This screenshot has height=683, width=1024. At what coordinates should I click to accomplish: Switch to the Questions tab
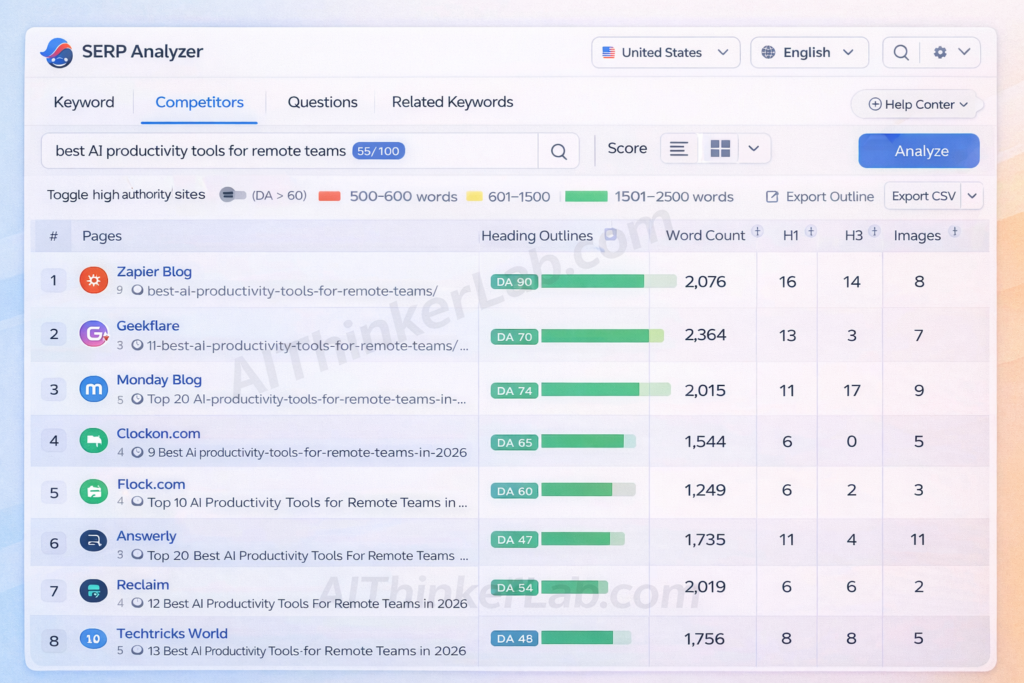point(321,102)
